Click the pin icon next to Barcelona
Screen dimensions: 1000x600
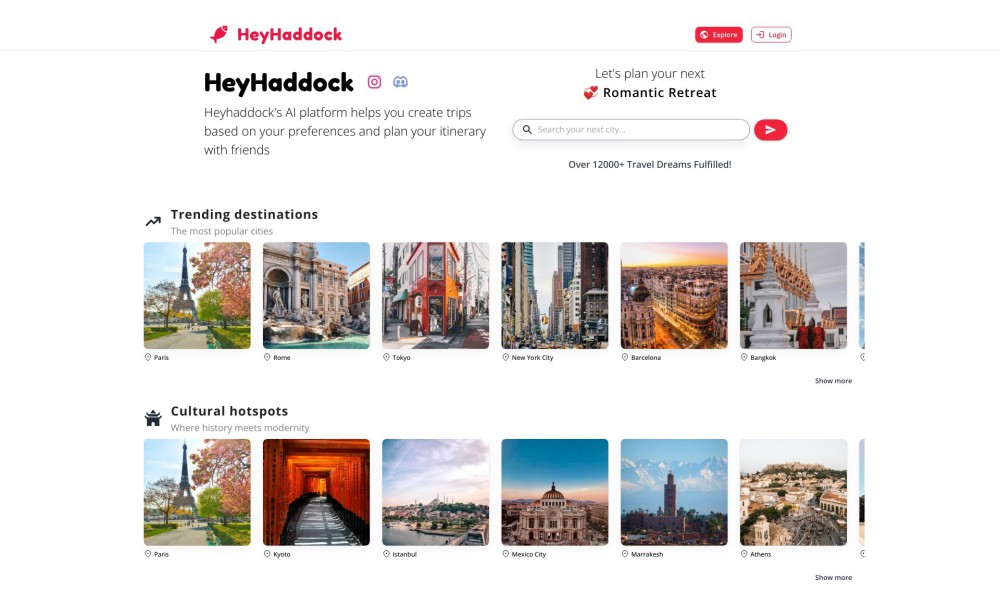625,357
